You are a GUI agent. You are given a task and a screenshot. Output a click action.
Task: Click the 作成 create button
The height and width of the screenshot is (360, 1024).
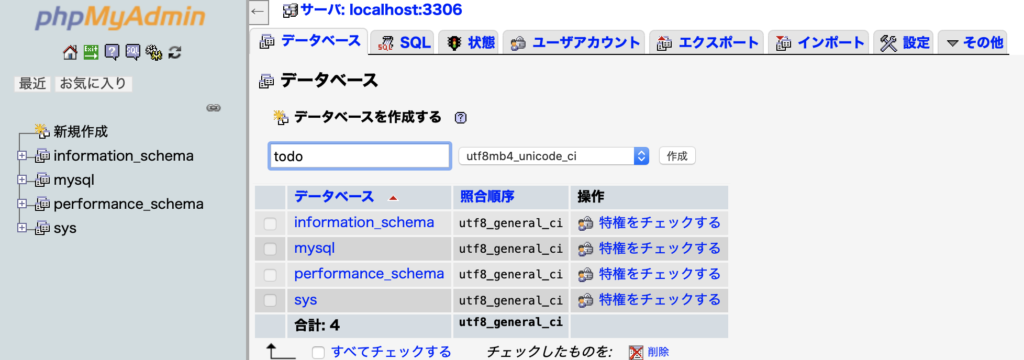point(677,156)
